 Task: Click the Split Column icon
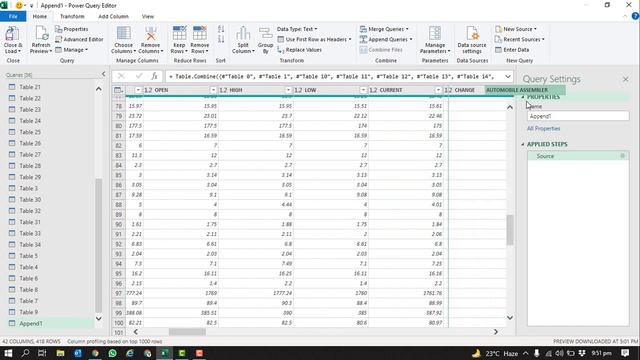click(x=243, y=33)
